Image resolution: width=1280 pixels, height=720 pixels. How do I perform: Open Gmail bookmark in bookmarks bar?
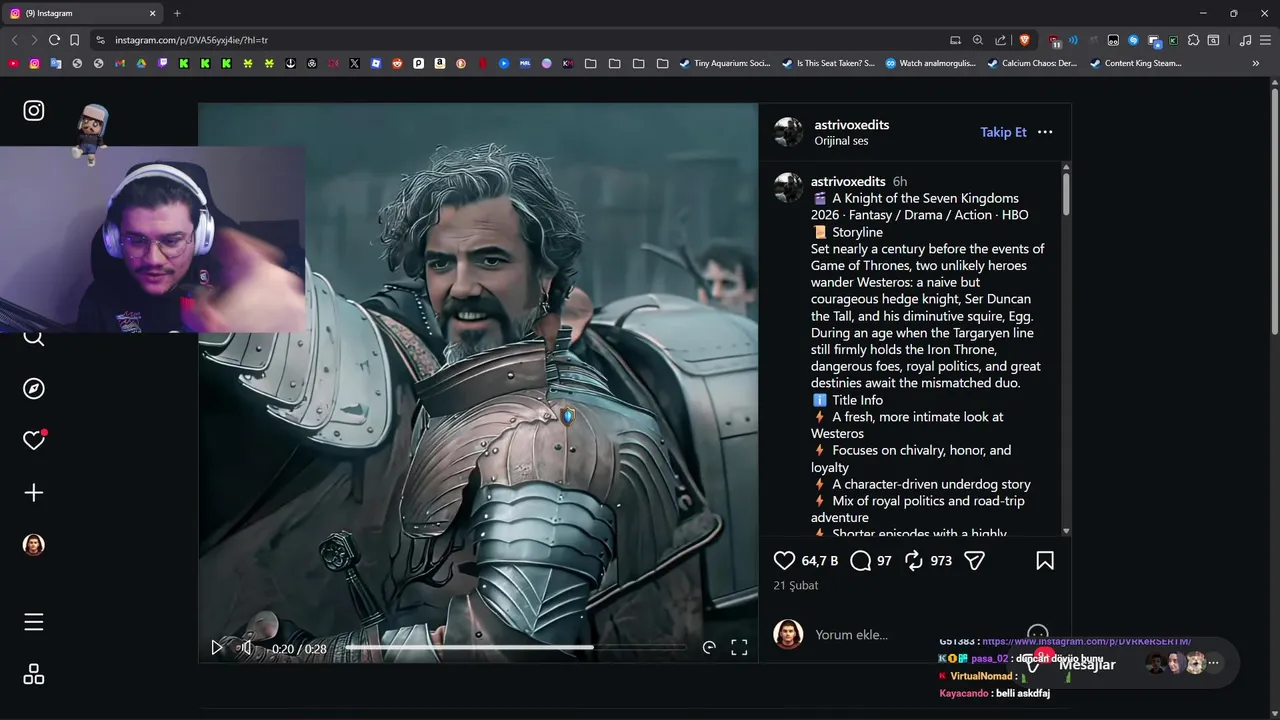[119, 63]
